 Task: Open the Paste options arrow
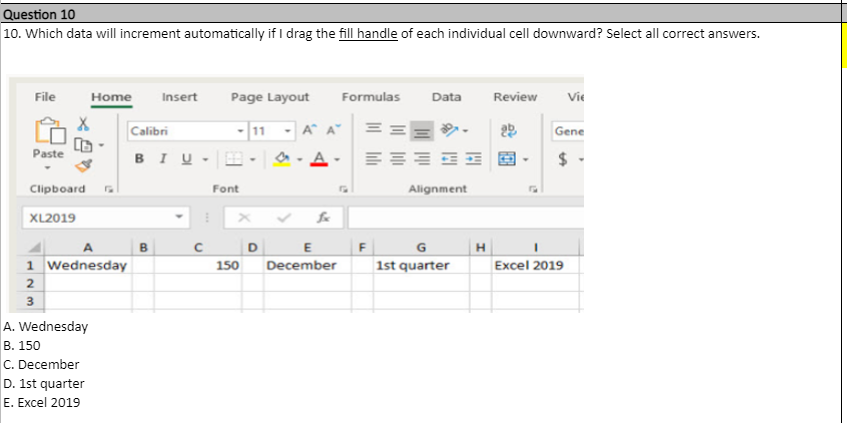(x=48, y=168)
